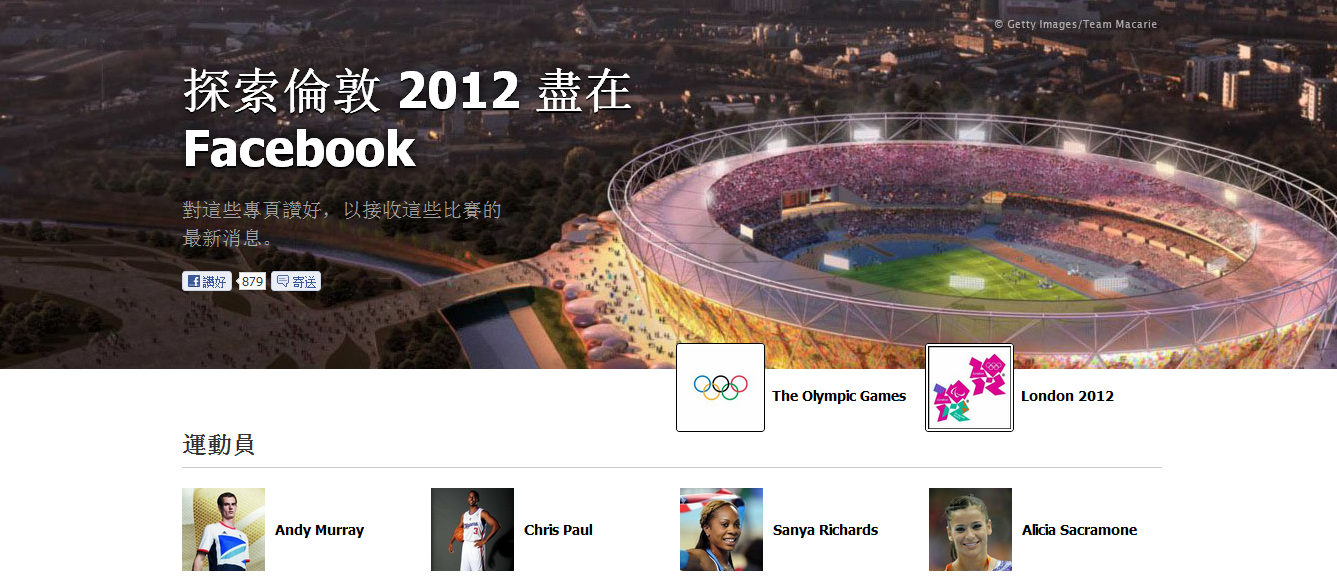Click the 寄送 Send button
This screenshot has height=582, width=1337.
click(296, 282)
